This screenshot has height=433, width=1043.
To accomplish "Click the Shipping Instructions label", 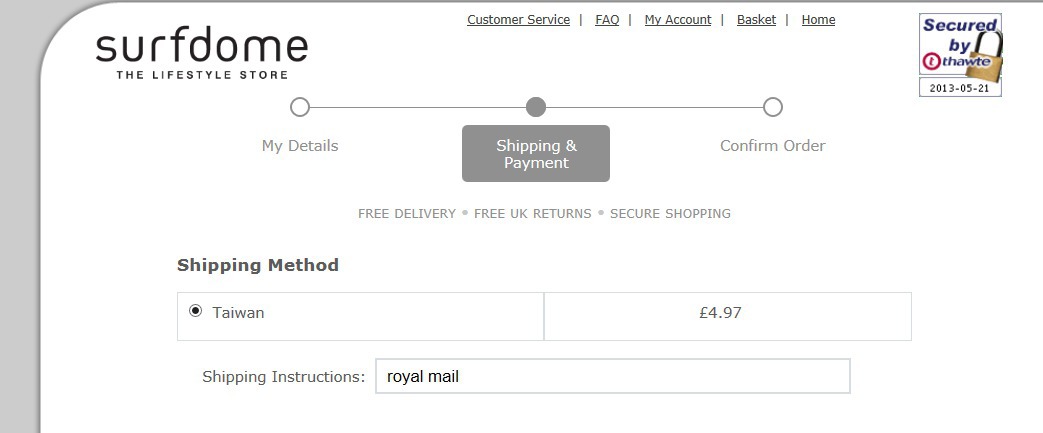I will 283,377.
